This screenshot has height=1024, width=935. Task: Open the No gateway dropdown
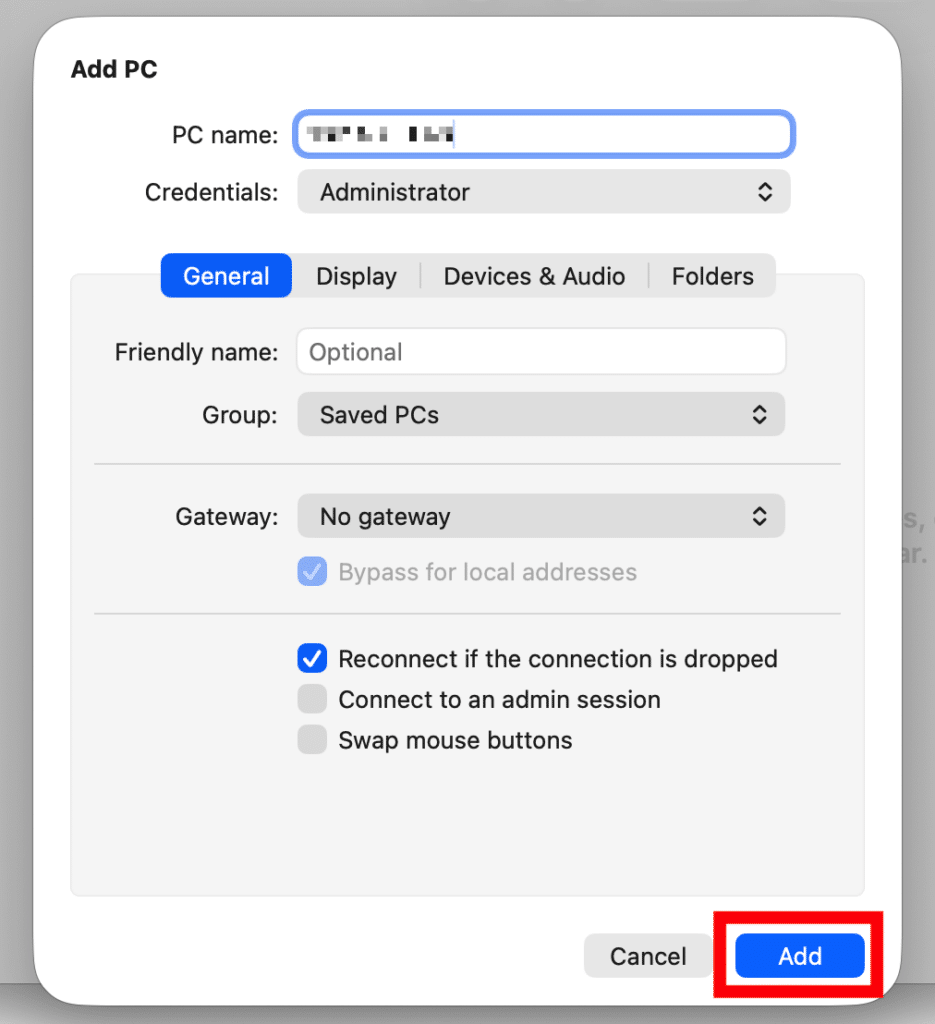[541, 517]
